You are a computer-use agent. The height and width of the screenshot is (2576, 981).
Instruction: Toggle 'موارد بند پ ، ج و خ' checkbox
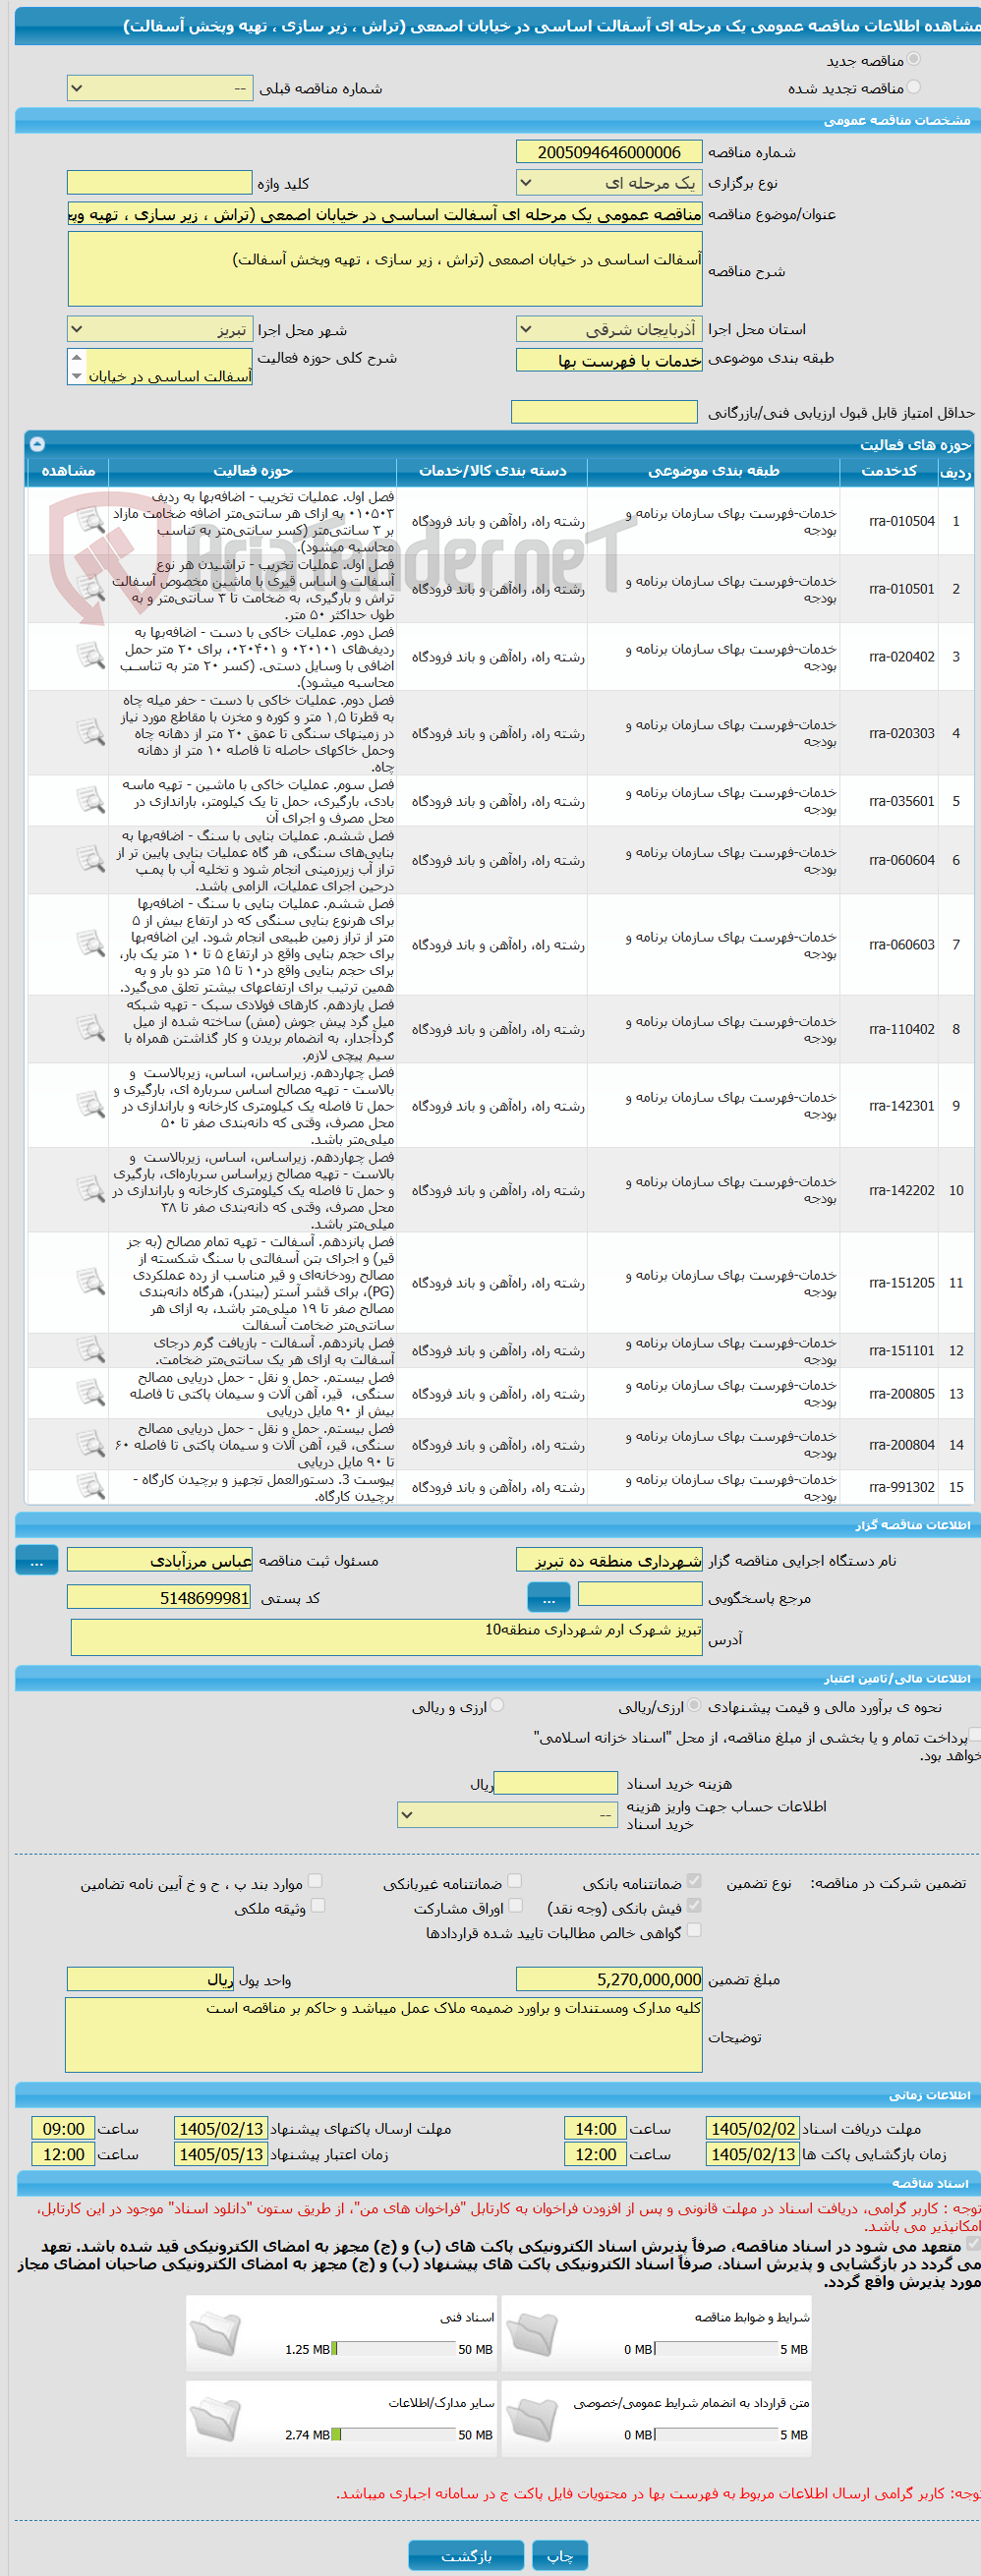pyautogui.click(x=315, y=1881)
